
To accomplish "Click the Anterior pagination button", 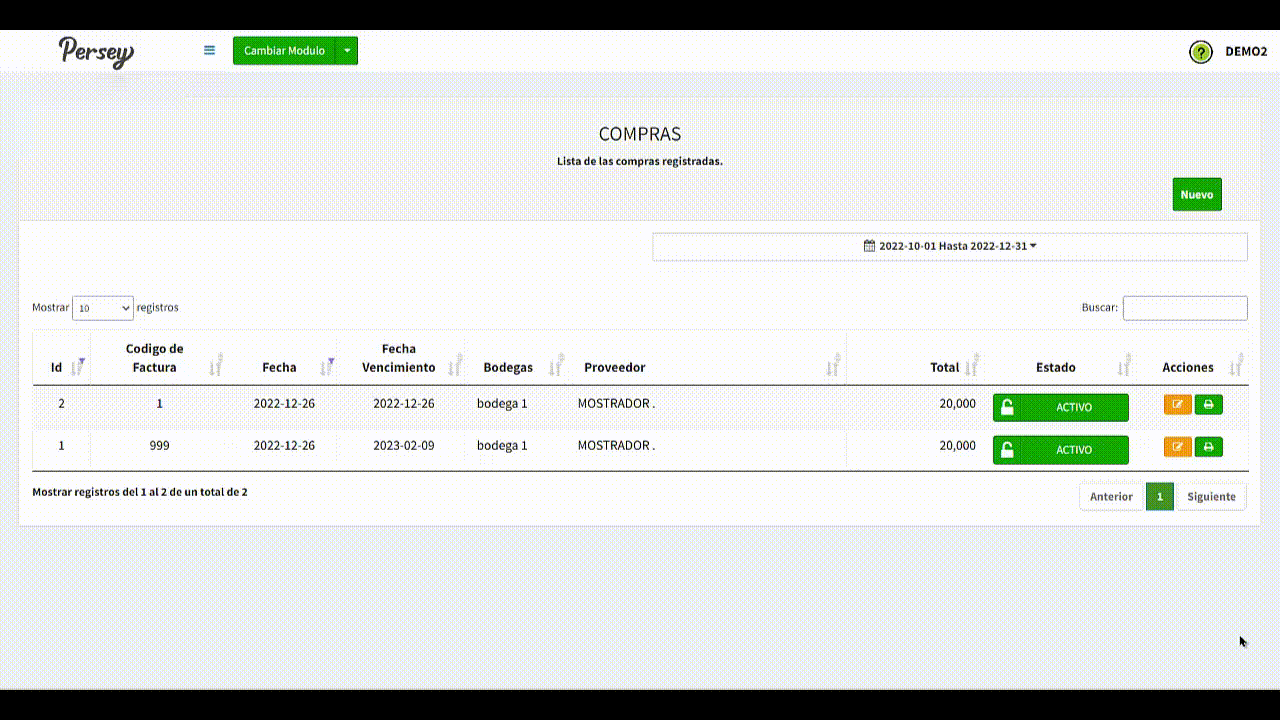I will click(x=1111, y=497).
